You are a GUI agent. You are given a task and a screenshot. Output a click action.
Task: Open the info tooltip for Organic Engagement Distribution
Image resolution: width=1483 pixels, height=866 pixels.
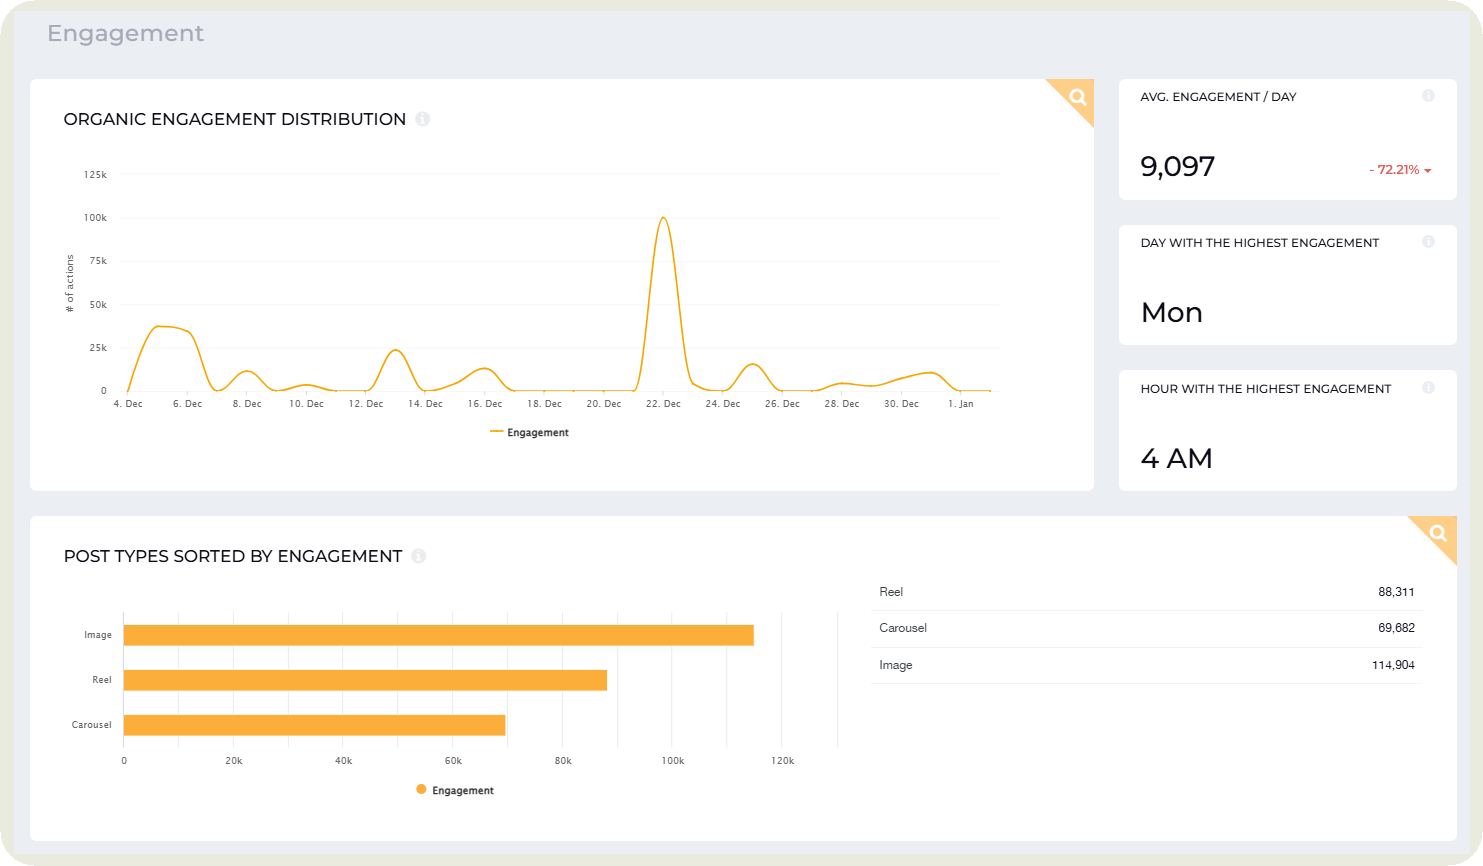tap(421, 119)
